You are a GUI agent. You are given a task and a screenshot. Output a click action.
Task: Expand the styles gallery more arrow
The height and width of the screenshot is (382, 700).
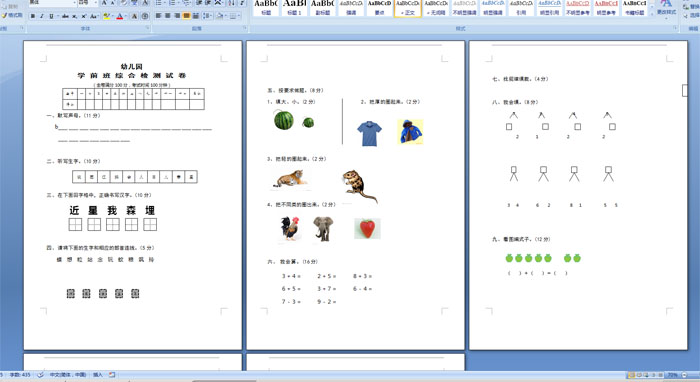point(652,13)
